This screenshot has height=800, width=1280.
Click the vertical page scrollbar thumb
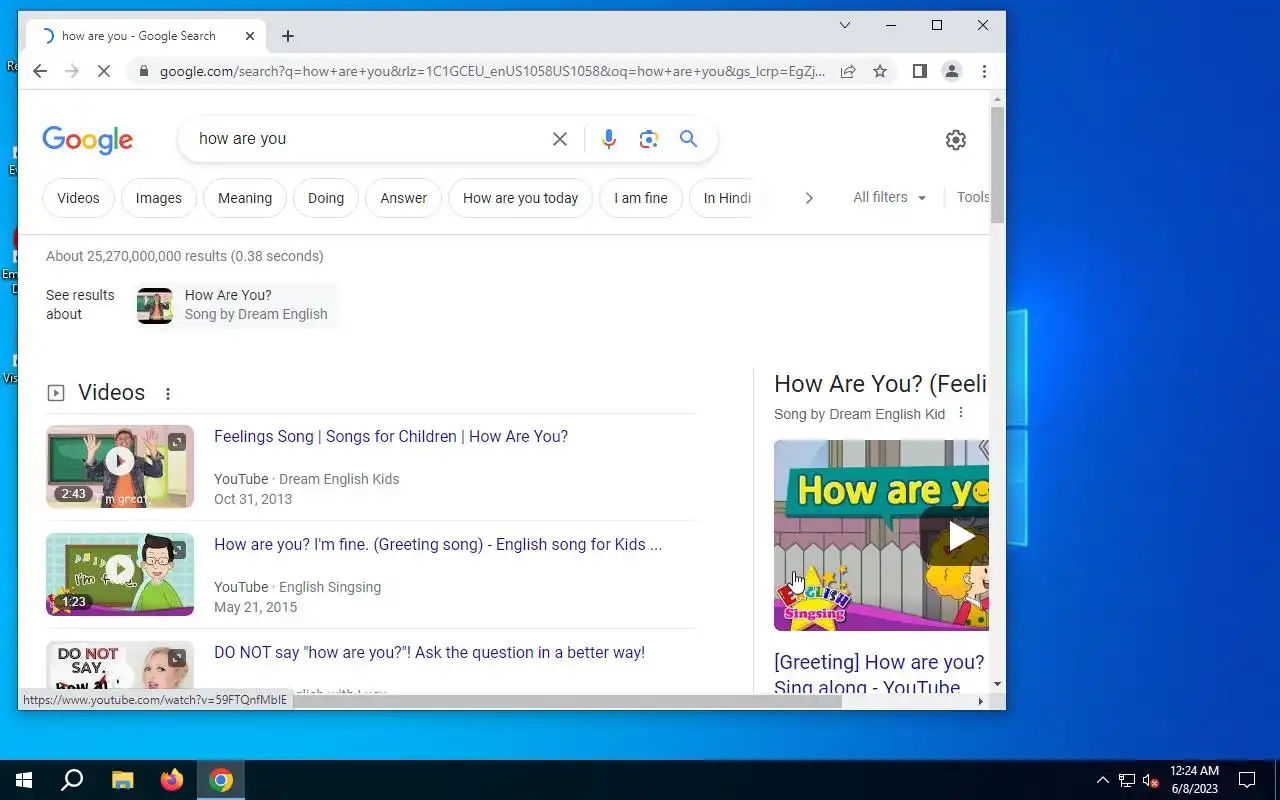coord(997,164)
